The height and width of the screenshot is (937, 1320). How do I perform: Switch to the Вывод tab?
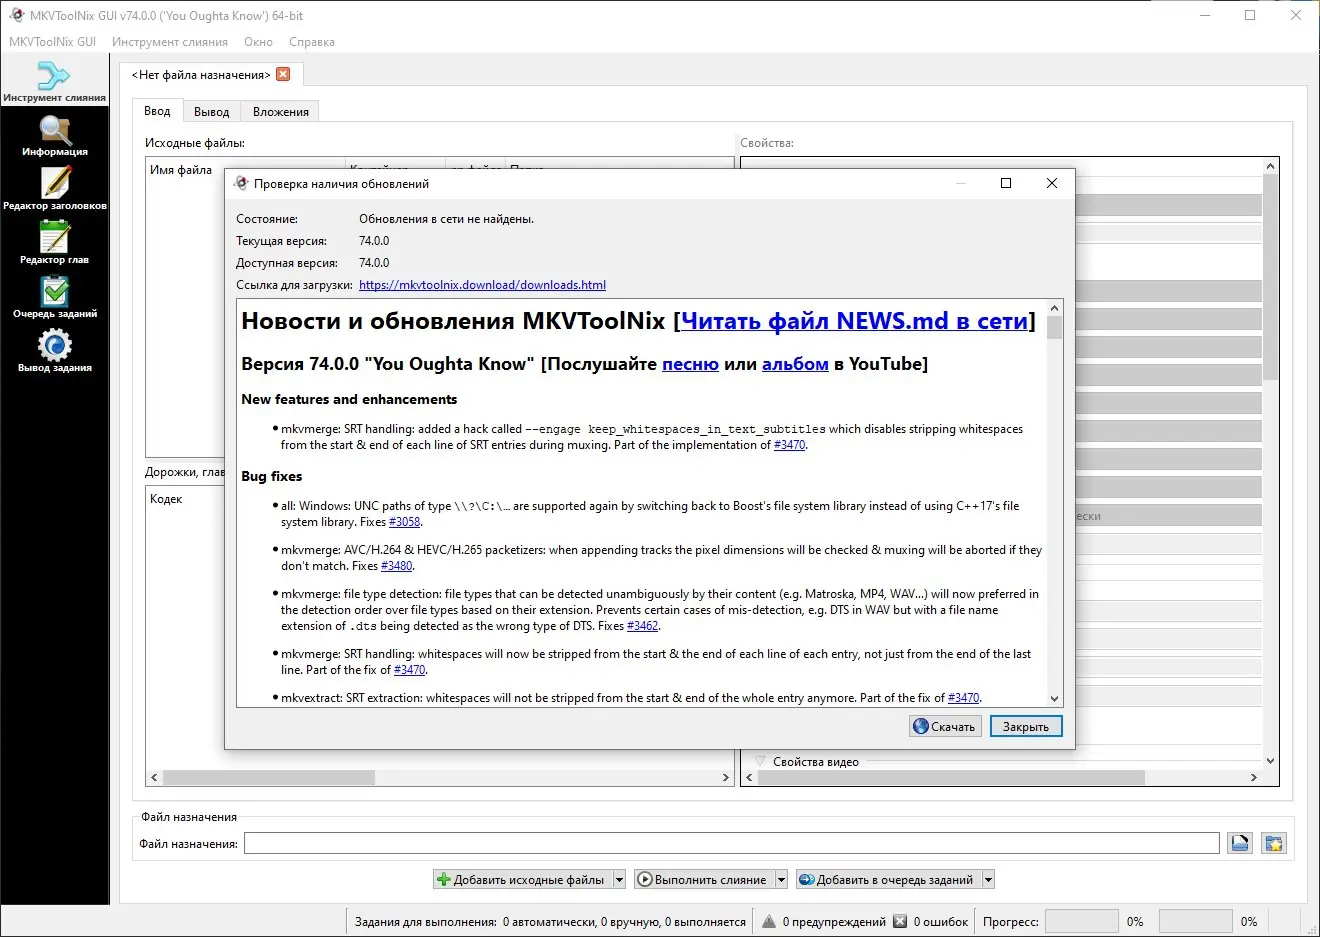click(212, 112)
